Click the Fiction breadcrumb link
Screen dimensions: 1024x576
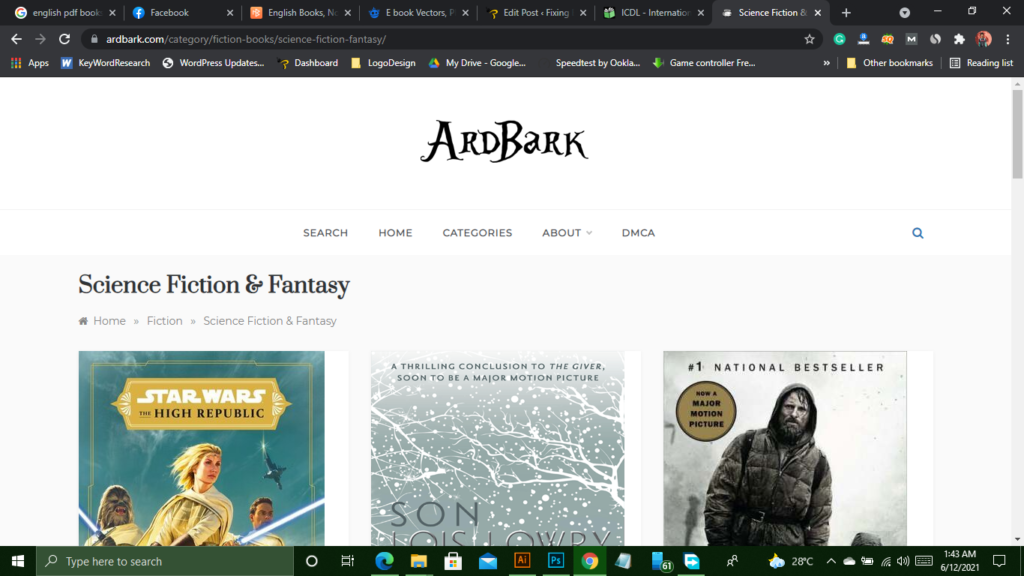click(x=165, y=321)
